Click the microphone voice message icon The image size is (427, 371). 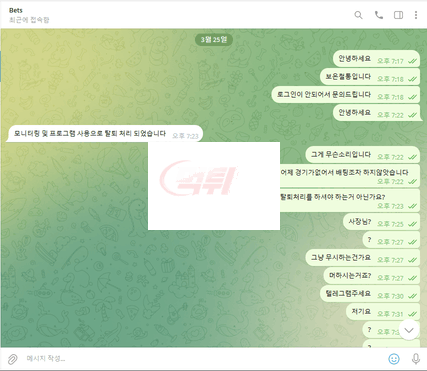point(416,359)
